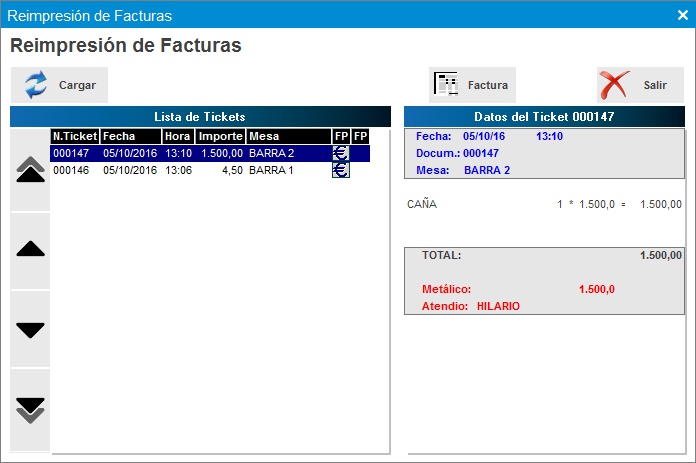Select ticket number 000147 cell
Image resolution: width=696 pixels, height=463 pixels.
[x=71, y=154]
